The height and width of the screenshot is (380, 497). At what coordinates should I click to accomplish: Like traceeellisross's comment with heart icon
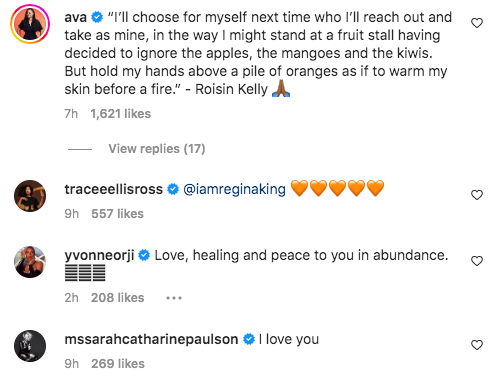(477, 195)
